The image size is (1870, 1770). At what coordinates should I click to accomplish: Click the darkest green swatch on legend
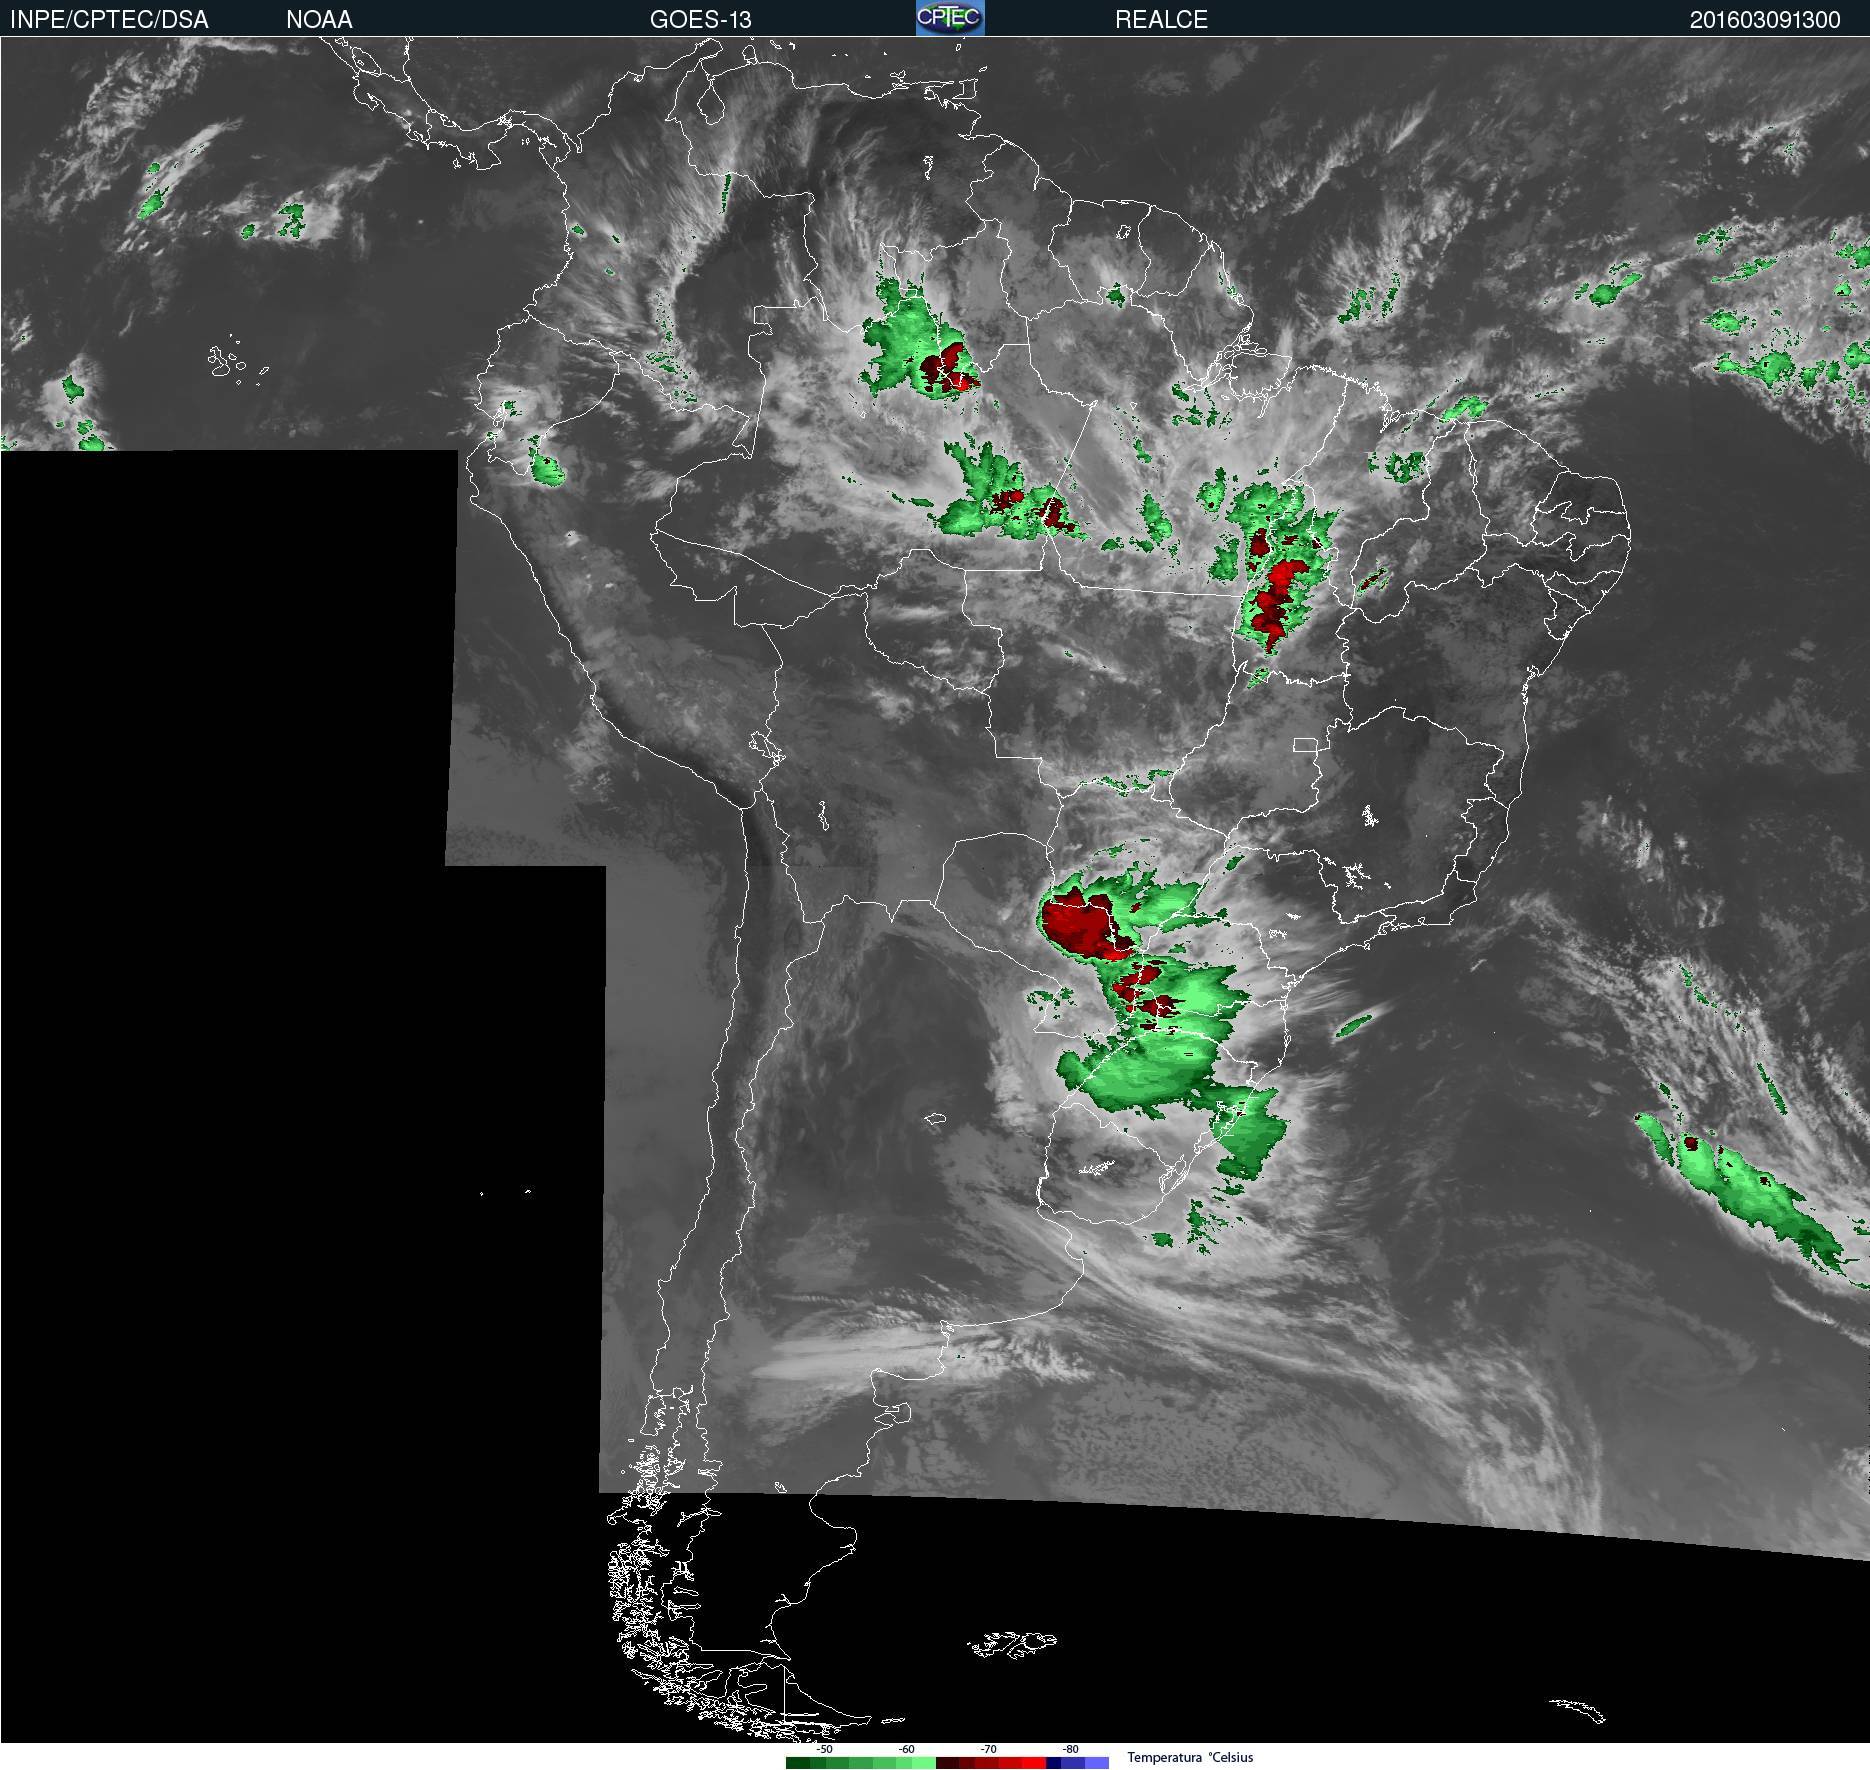click(798, 1763)
